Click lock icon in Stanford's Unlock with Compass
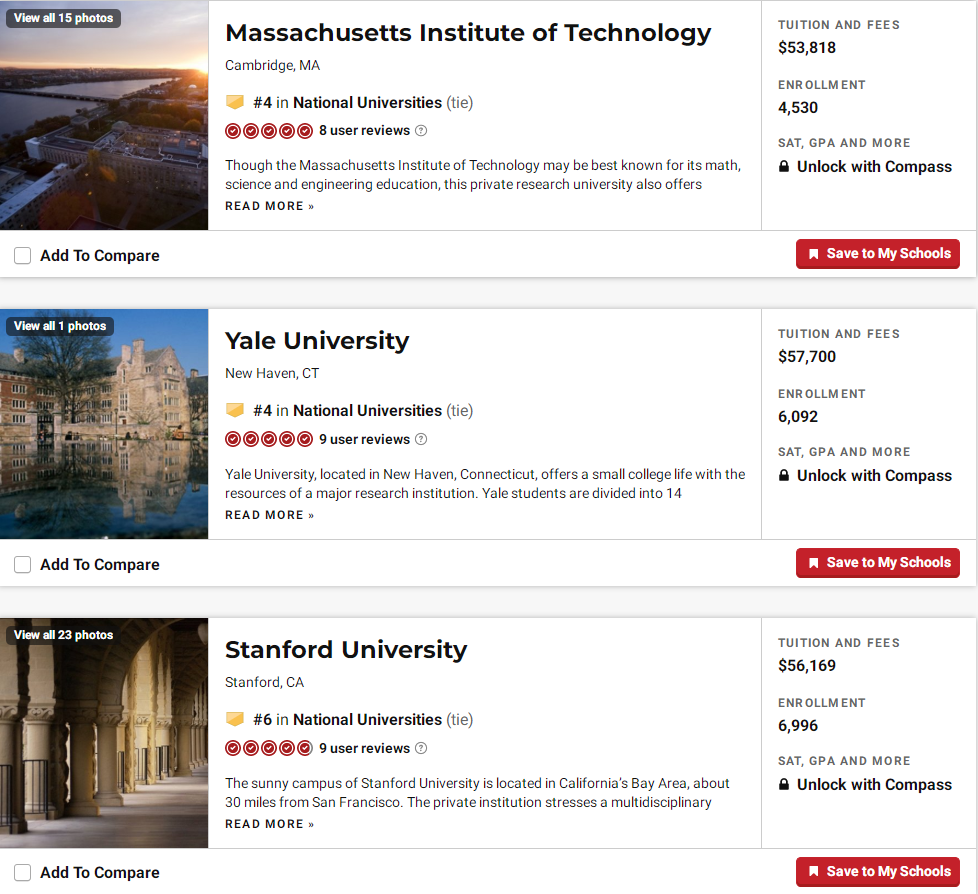Image resolution: width=978 pixels, height=894 pixels. click(x=784, y=784)
